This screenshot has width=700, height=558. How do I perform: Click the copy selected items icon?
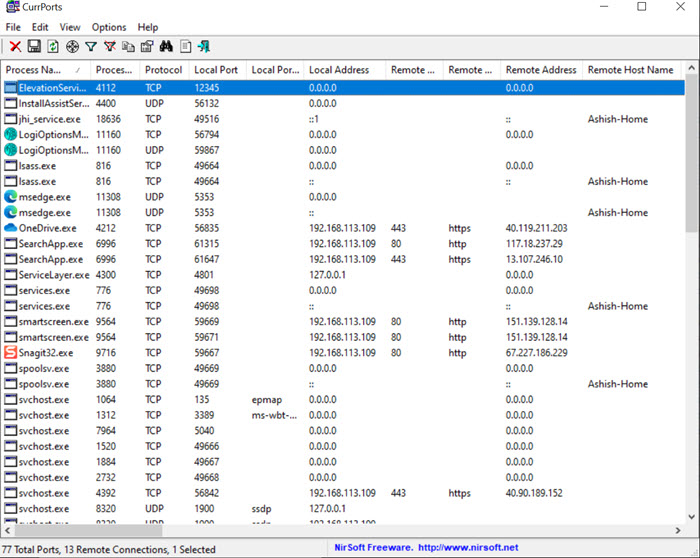pos(129,46)
